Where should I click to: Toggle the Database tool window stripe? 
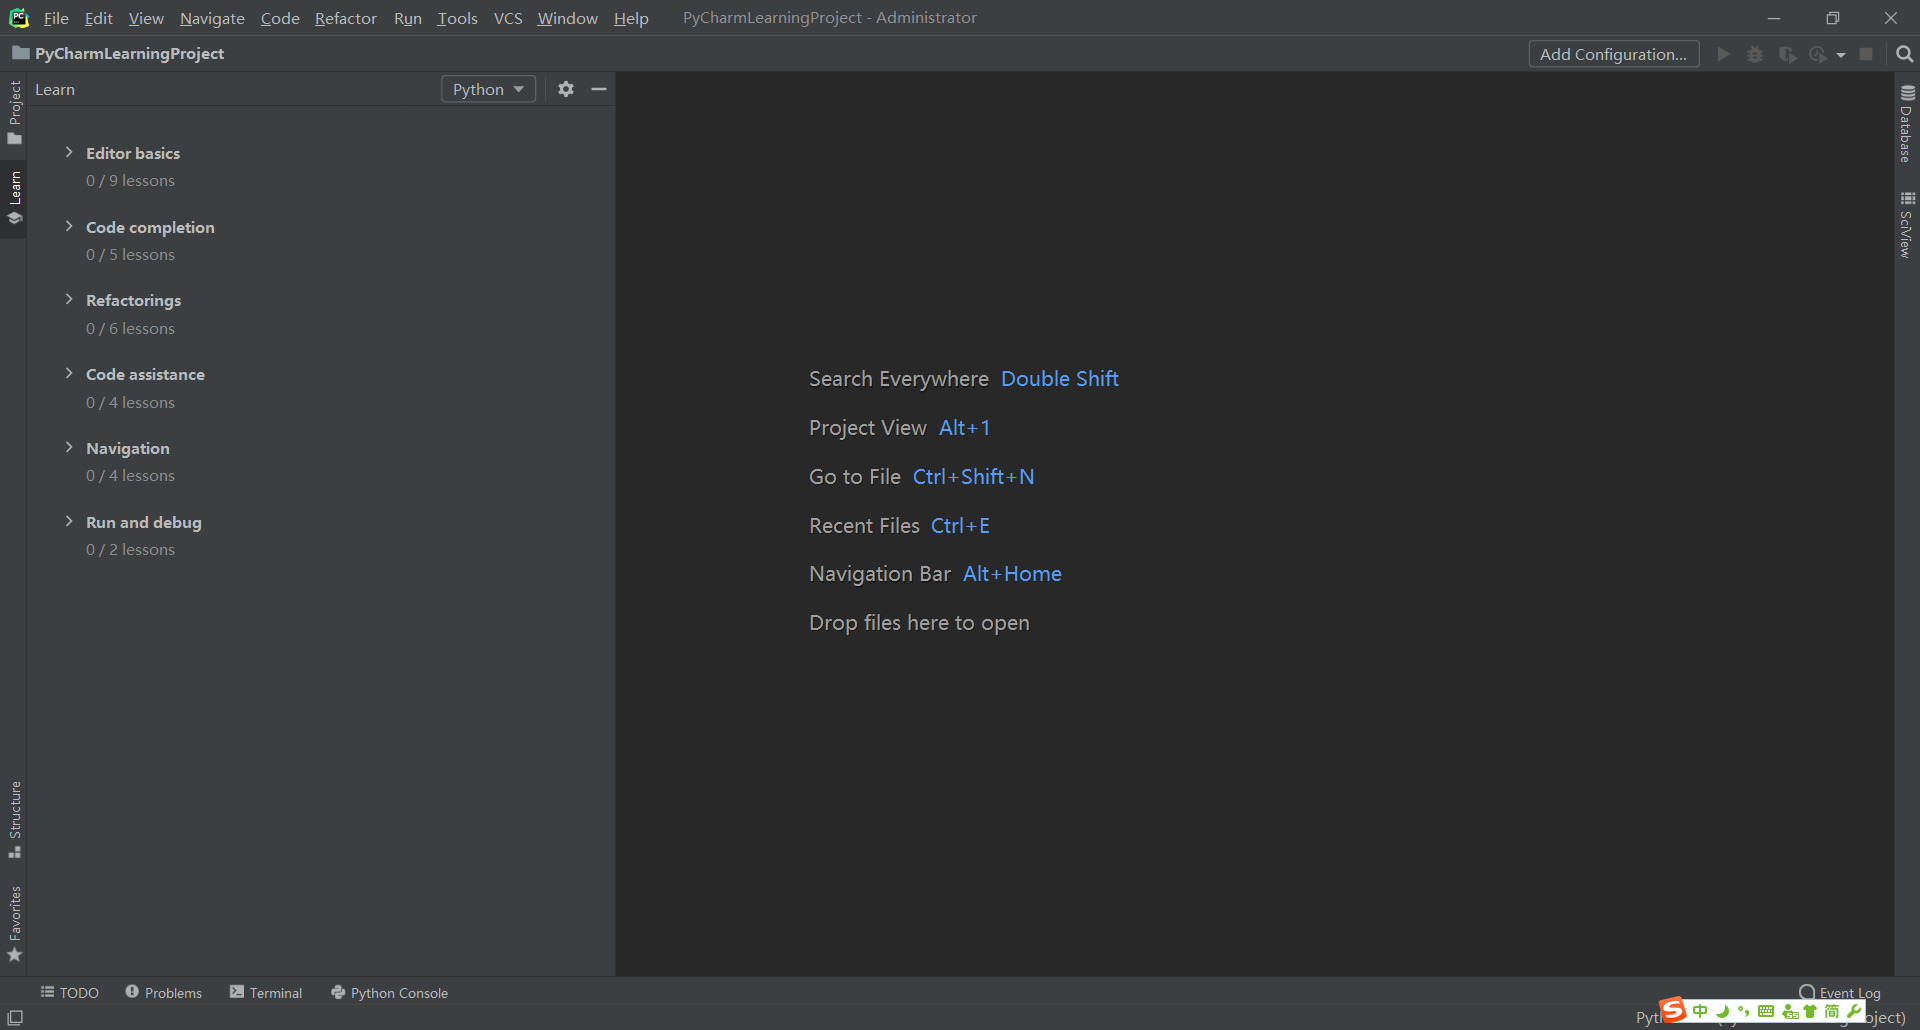[x=1907, y=123]
